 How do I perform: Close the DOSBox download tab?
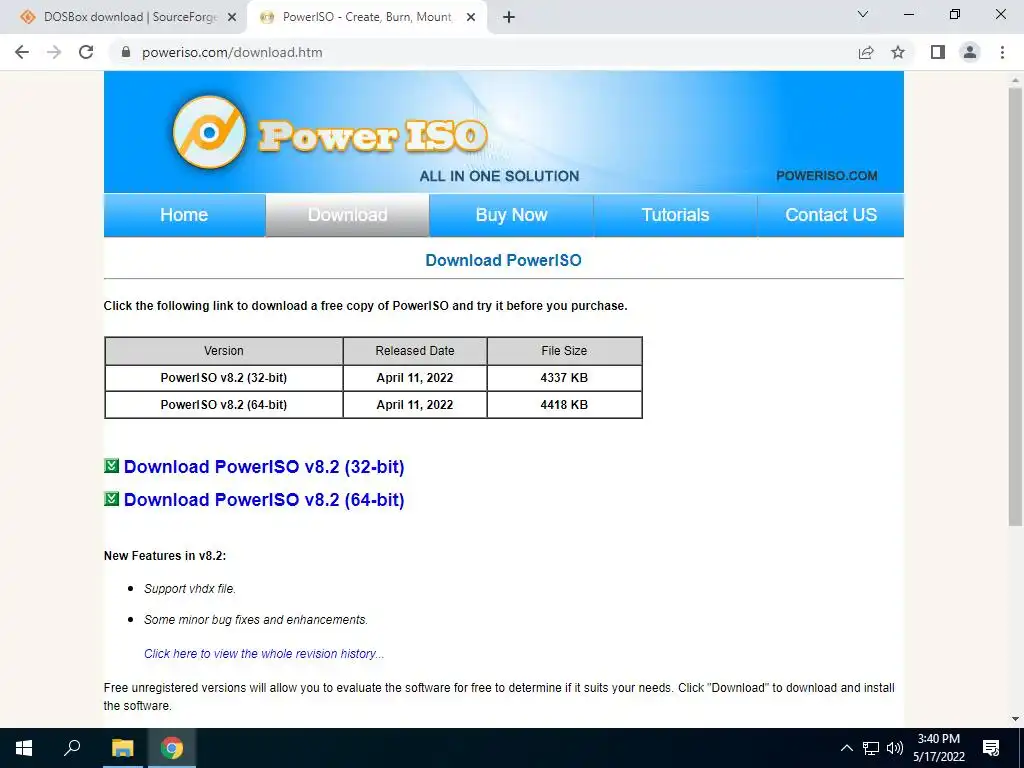point(232,18)
